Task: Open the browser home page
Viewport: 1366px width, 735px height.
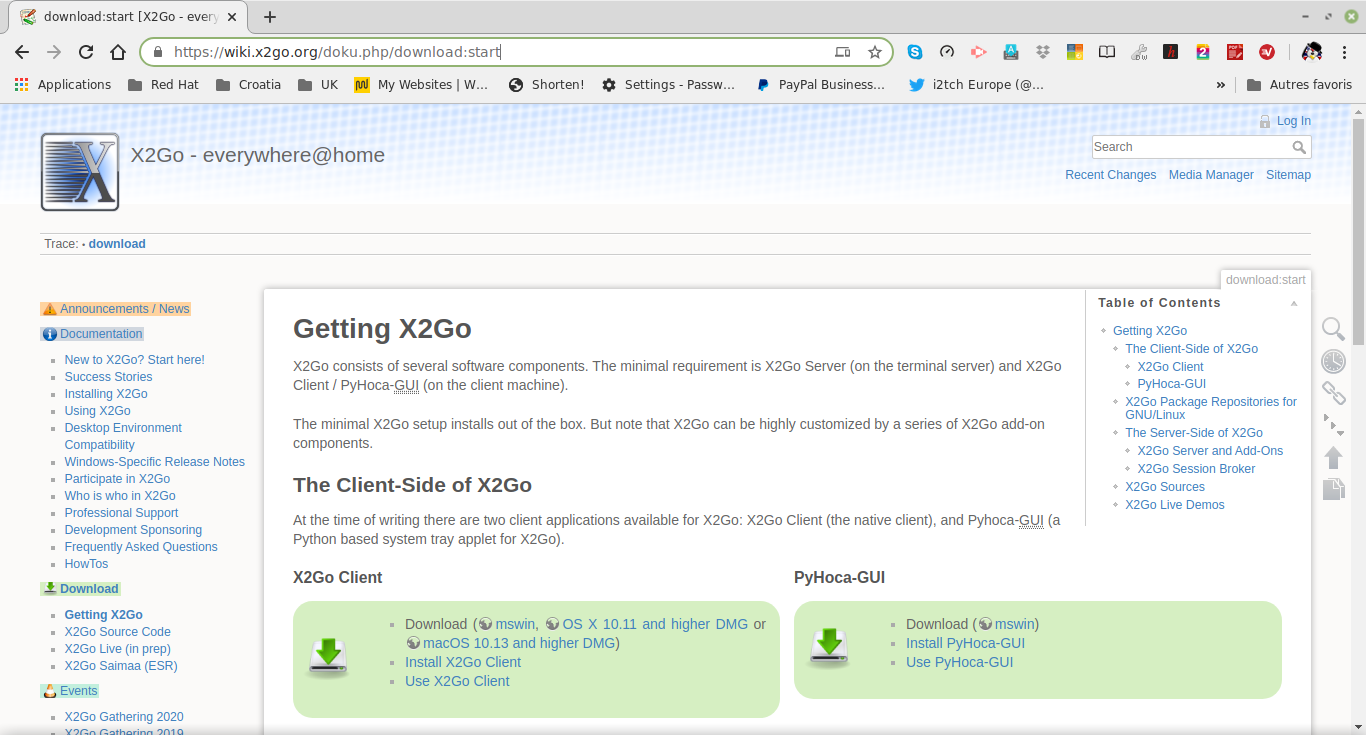Action: [x=118, y=52]
